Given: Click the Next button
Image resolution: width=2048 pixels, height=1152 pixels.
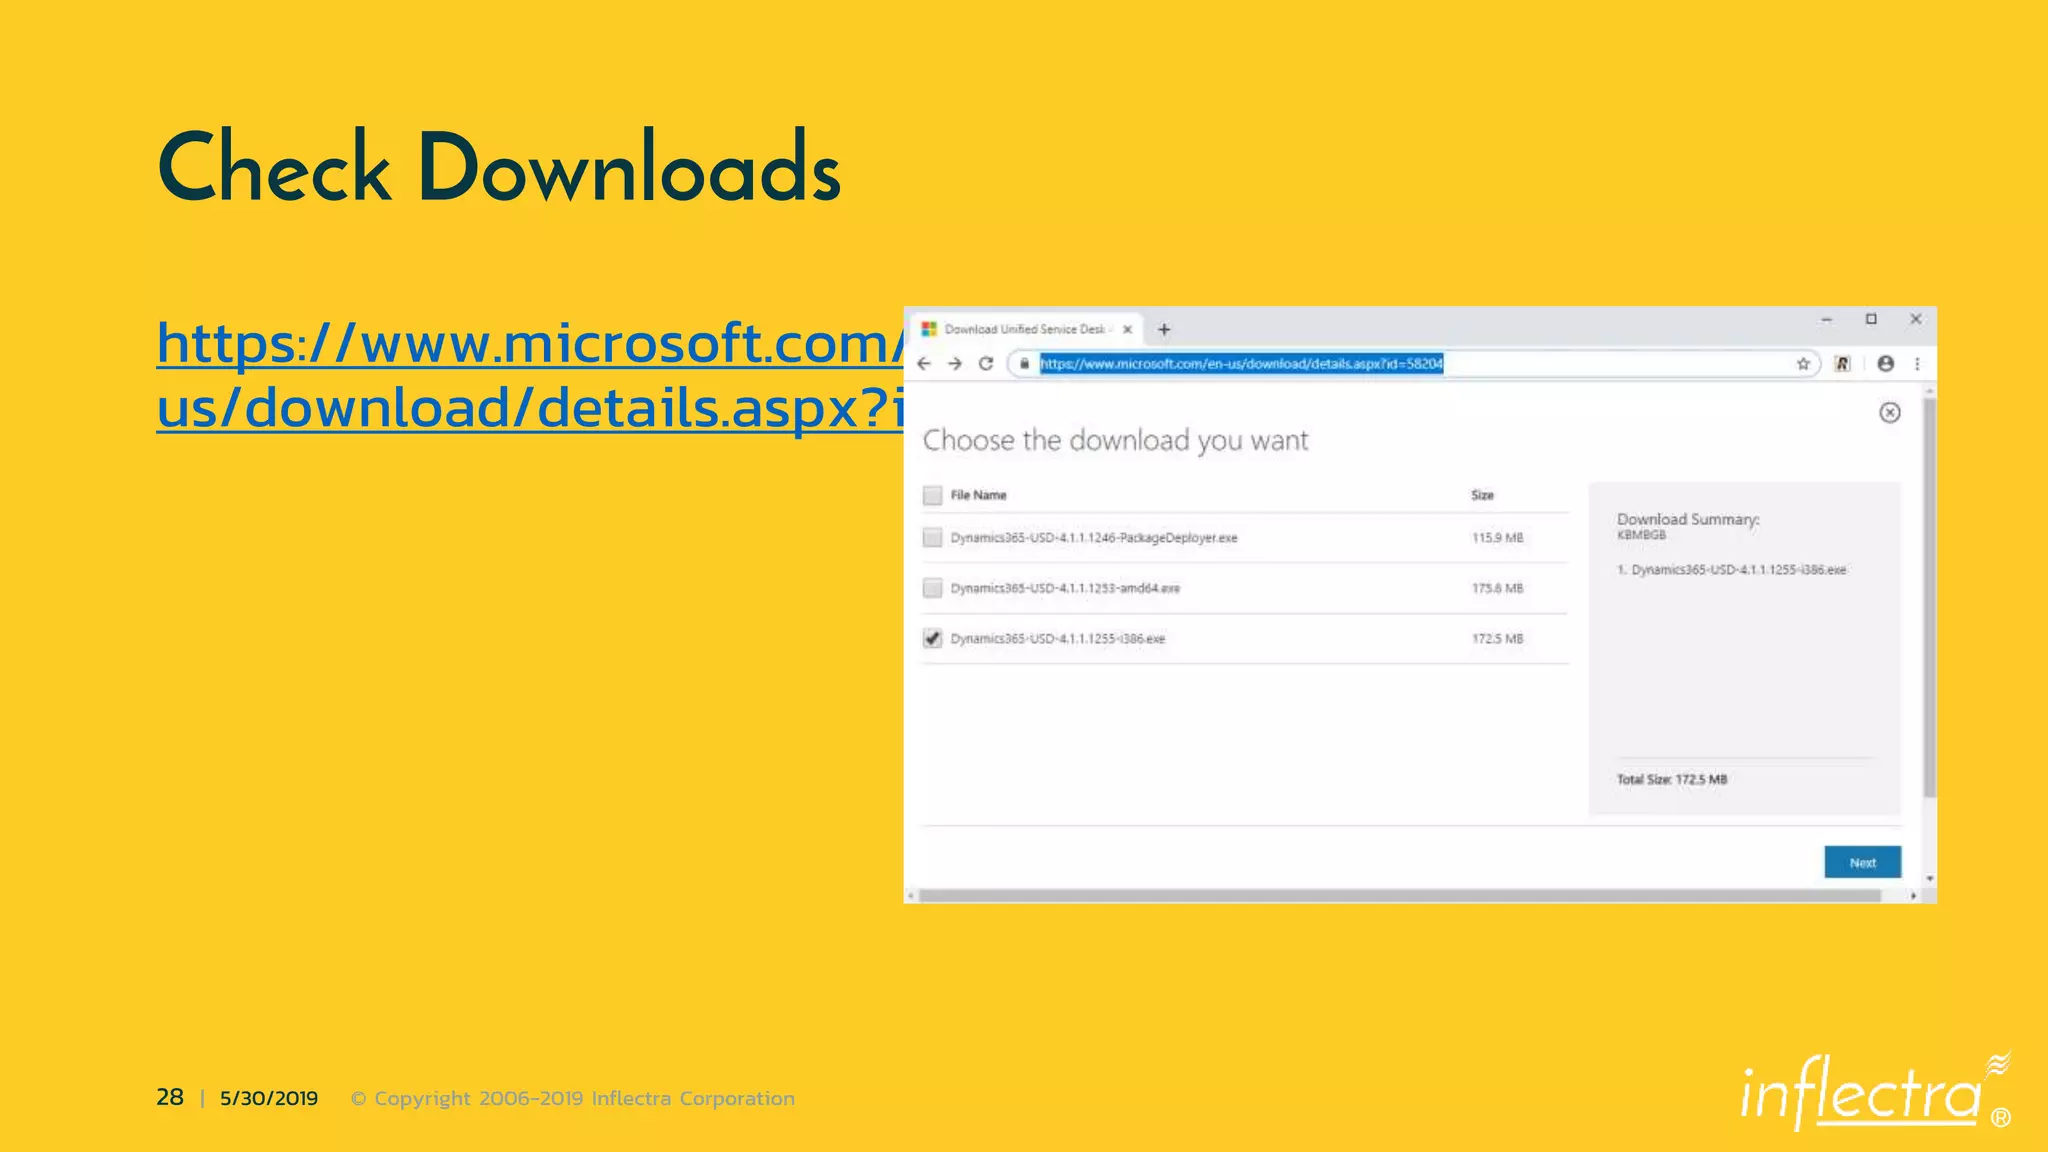Looking at the screenshot, I should click(1862, 862).
